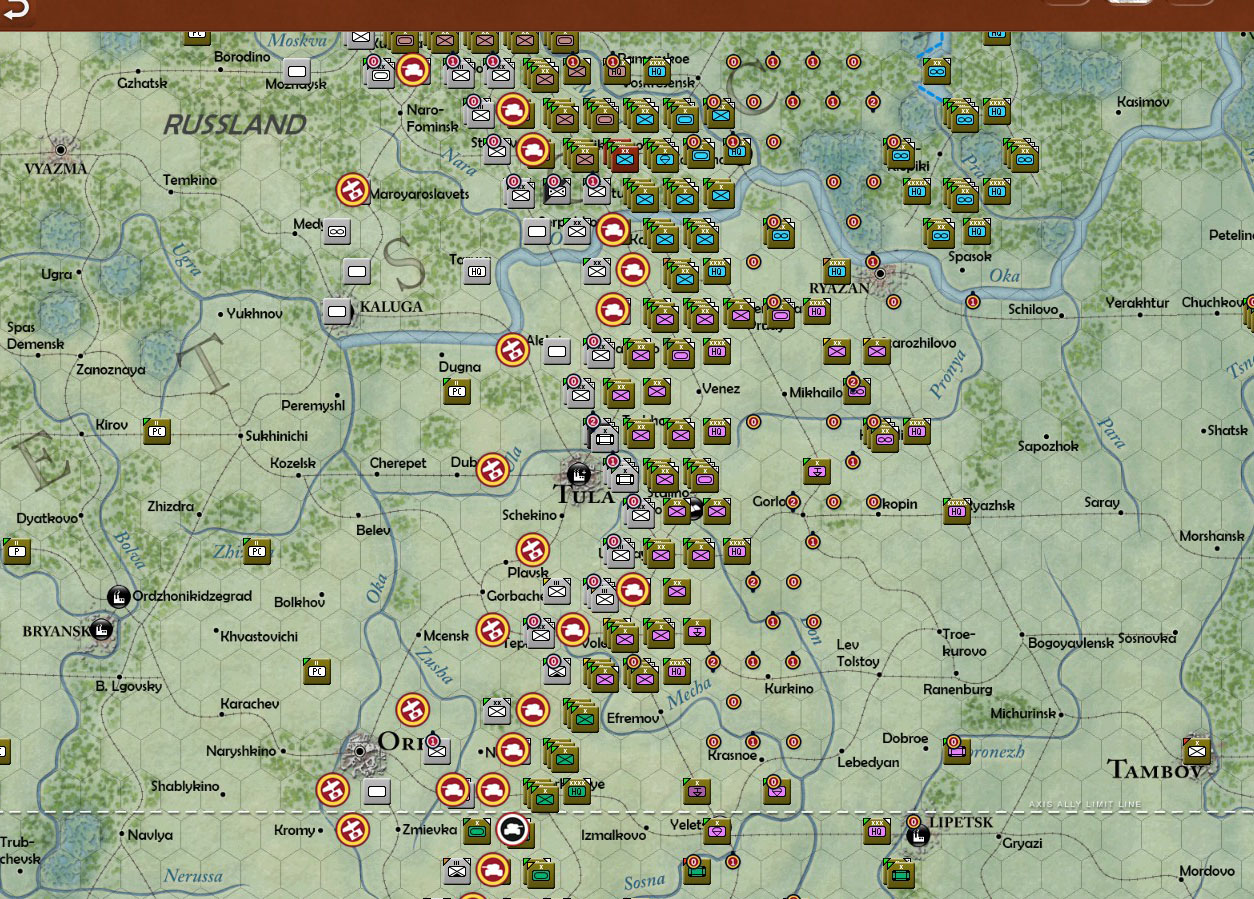Click the Yerakhtur town label

click(1137, 303)
